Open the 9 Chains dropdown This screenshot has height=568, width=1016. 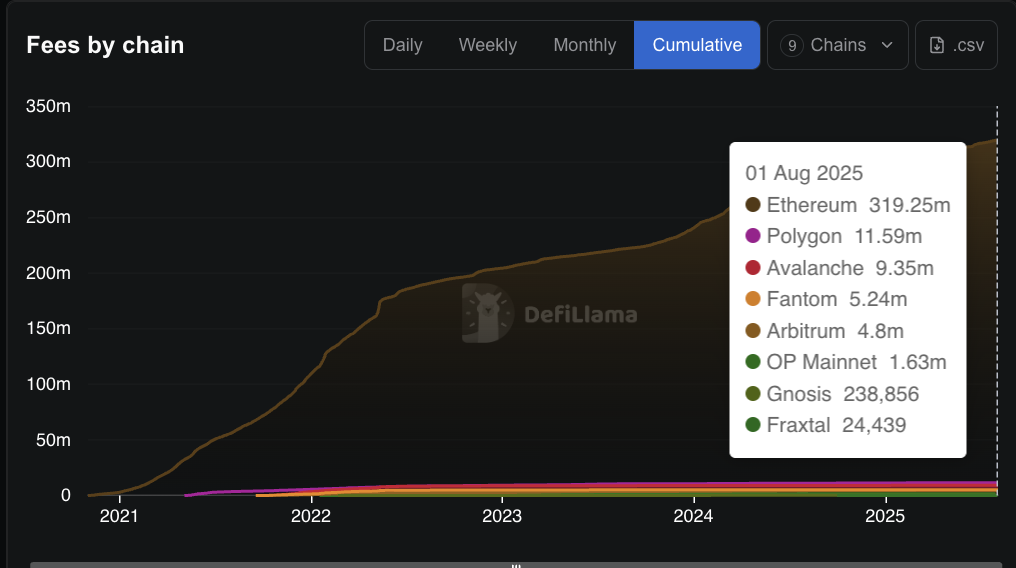[837, 45]
